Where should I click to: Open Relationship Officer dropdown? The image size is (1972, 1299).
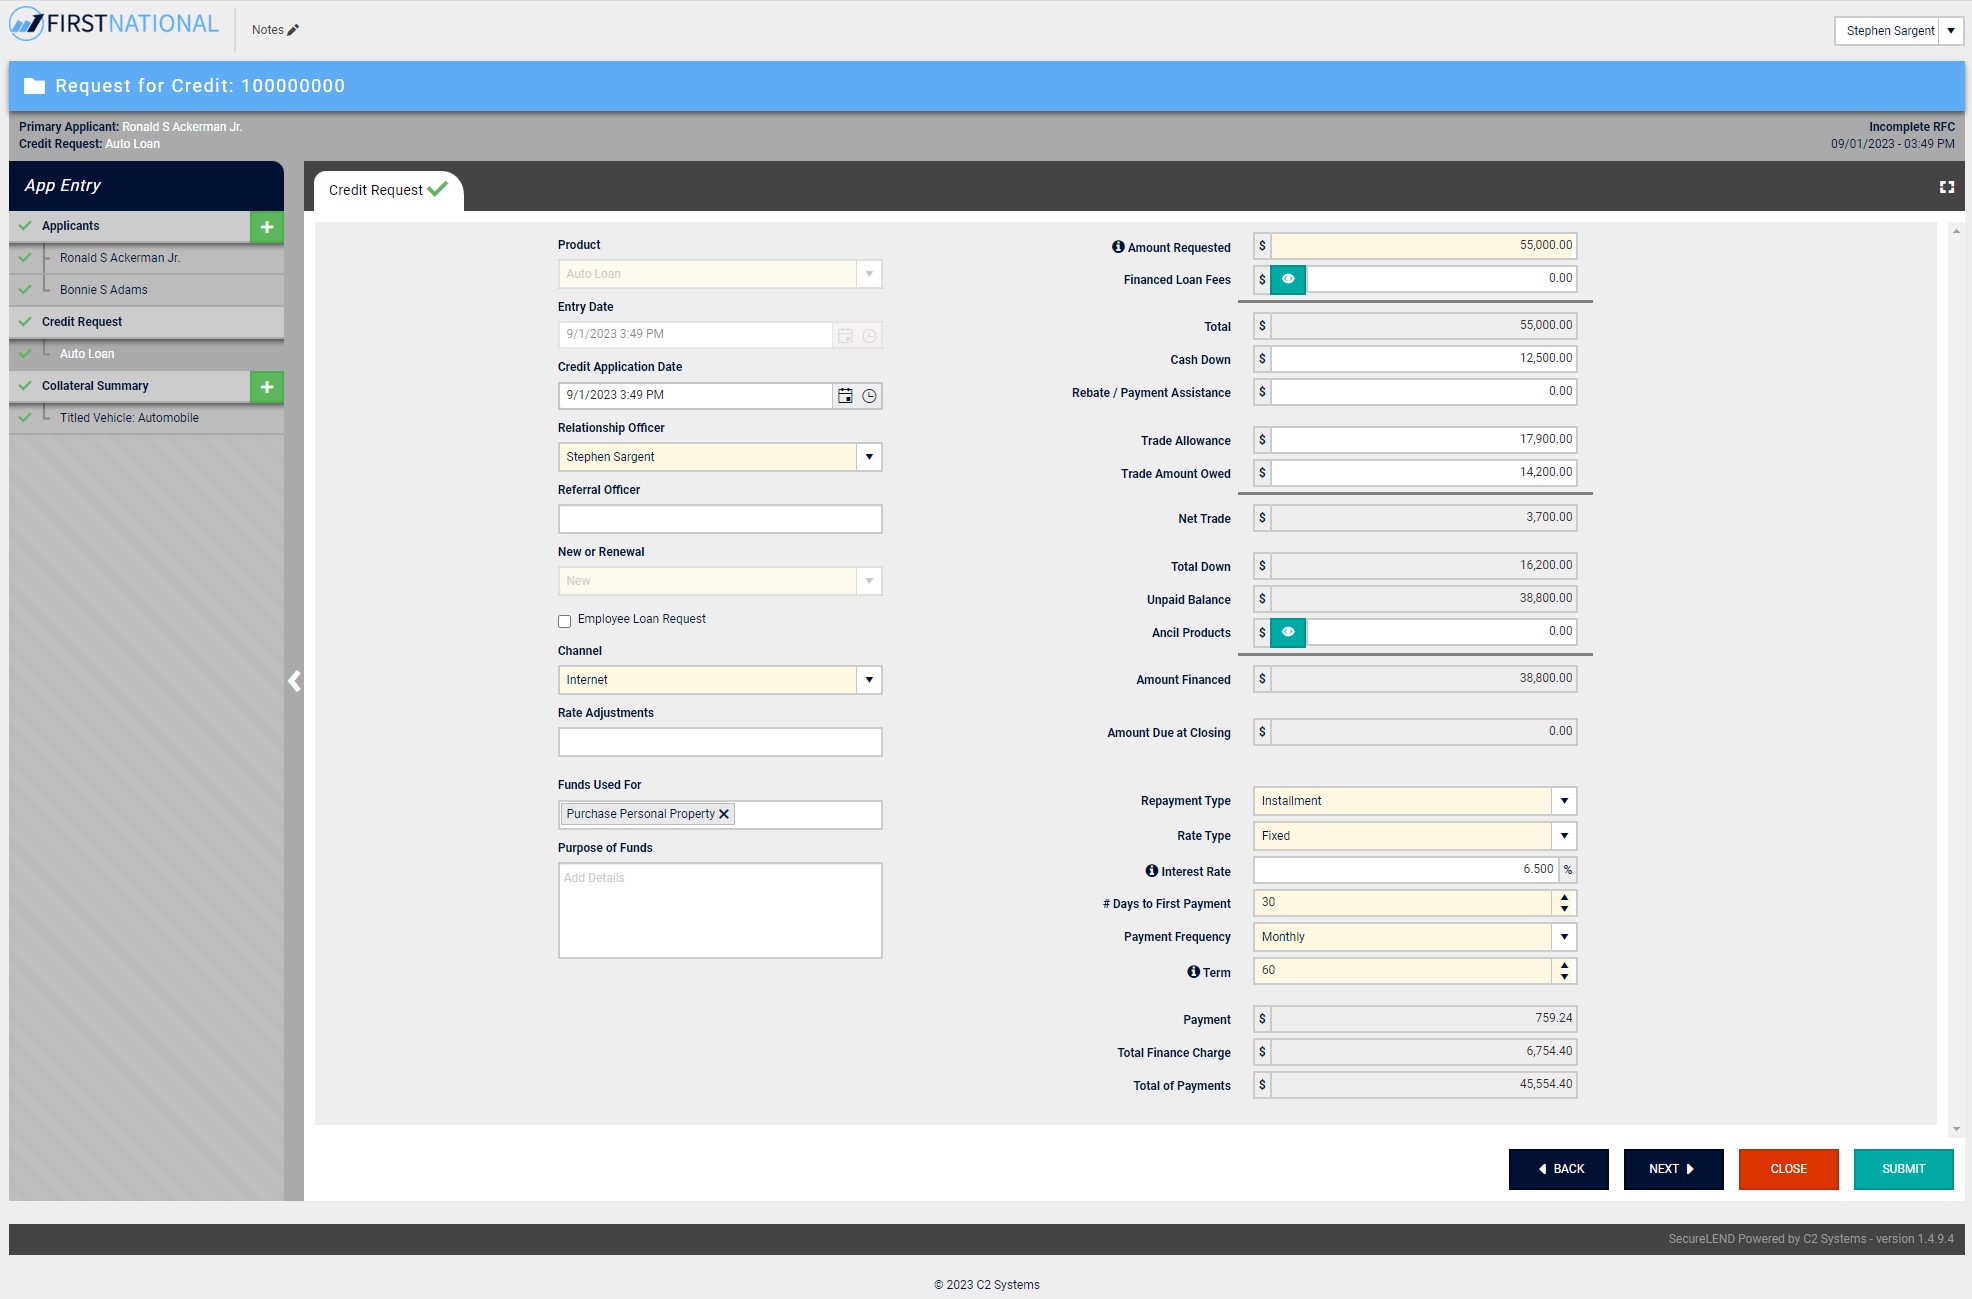pyautogui.click(x=869, y=457)
